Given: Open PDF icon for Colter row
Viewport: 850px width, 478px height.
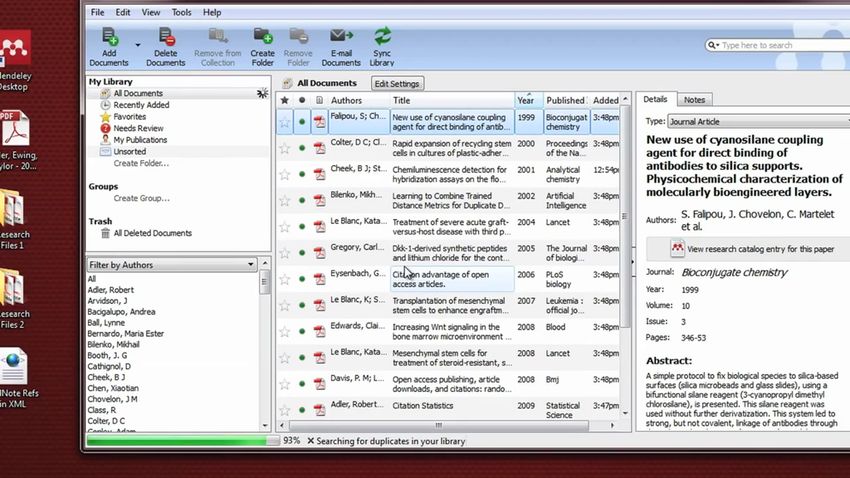Looking at the screenshot, I should coord(320,148).
